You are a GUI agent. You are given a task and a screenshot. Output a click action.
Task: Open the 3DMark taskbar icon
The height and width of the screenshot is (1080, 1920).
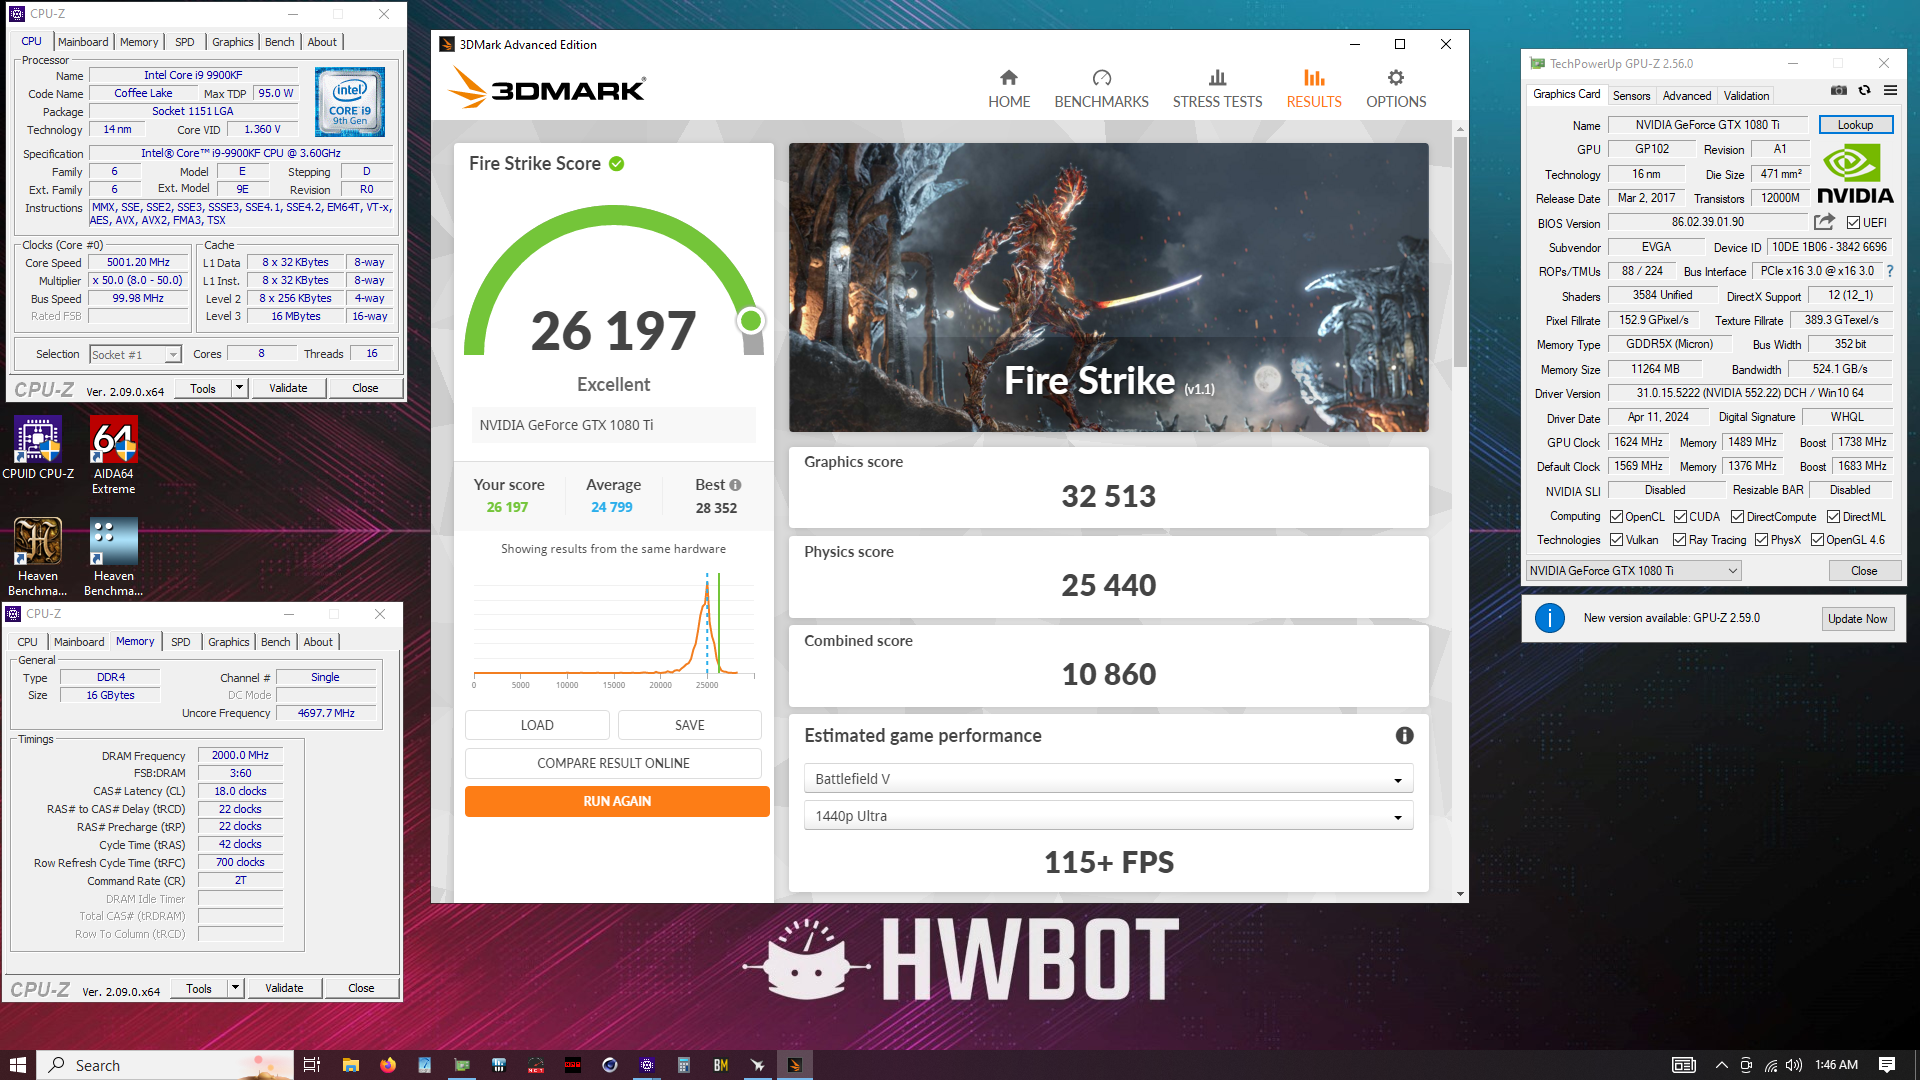(x=795, y=1065)
